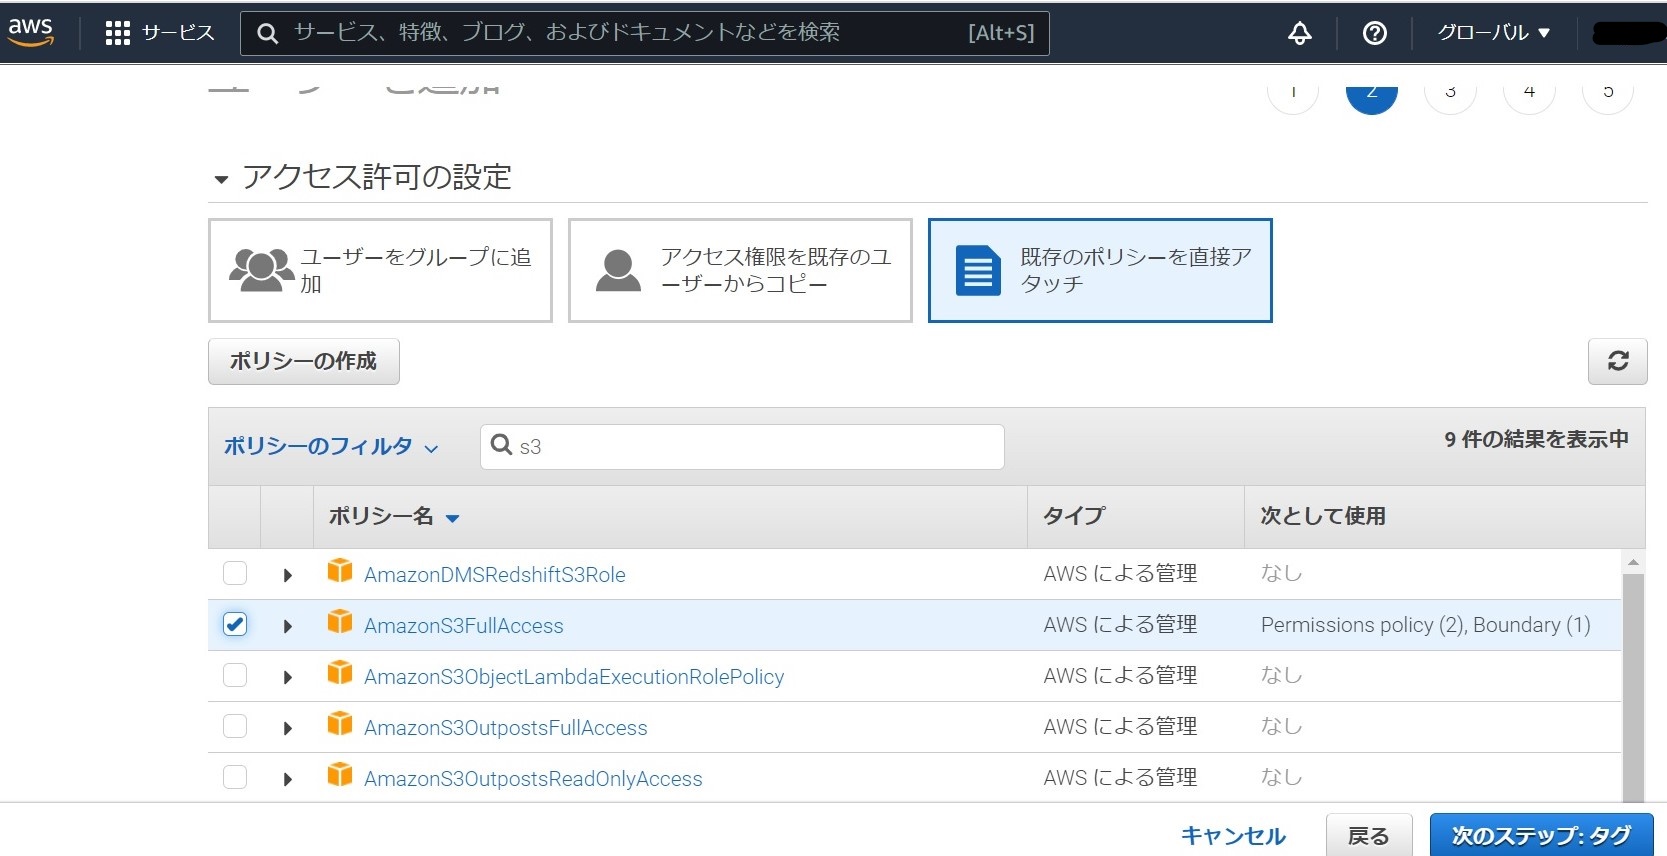Sort by ポリシー名 column header
Image resolution: width=1667 pixels, height=856 pixels.
[394, 516]
